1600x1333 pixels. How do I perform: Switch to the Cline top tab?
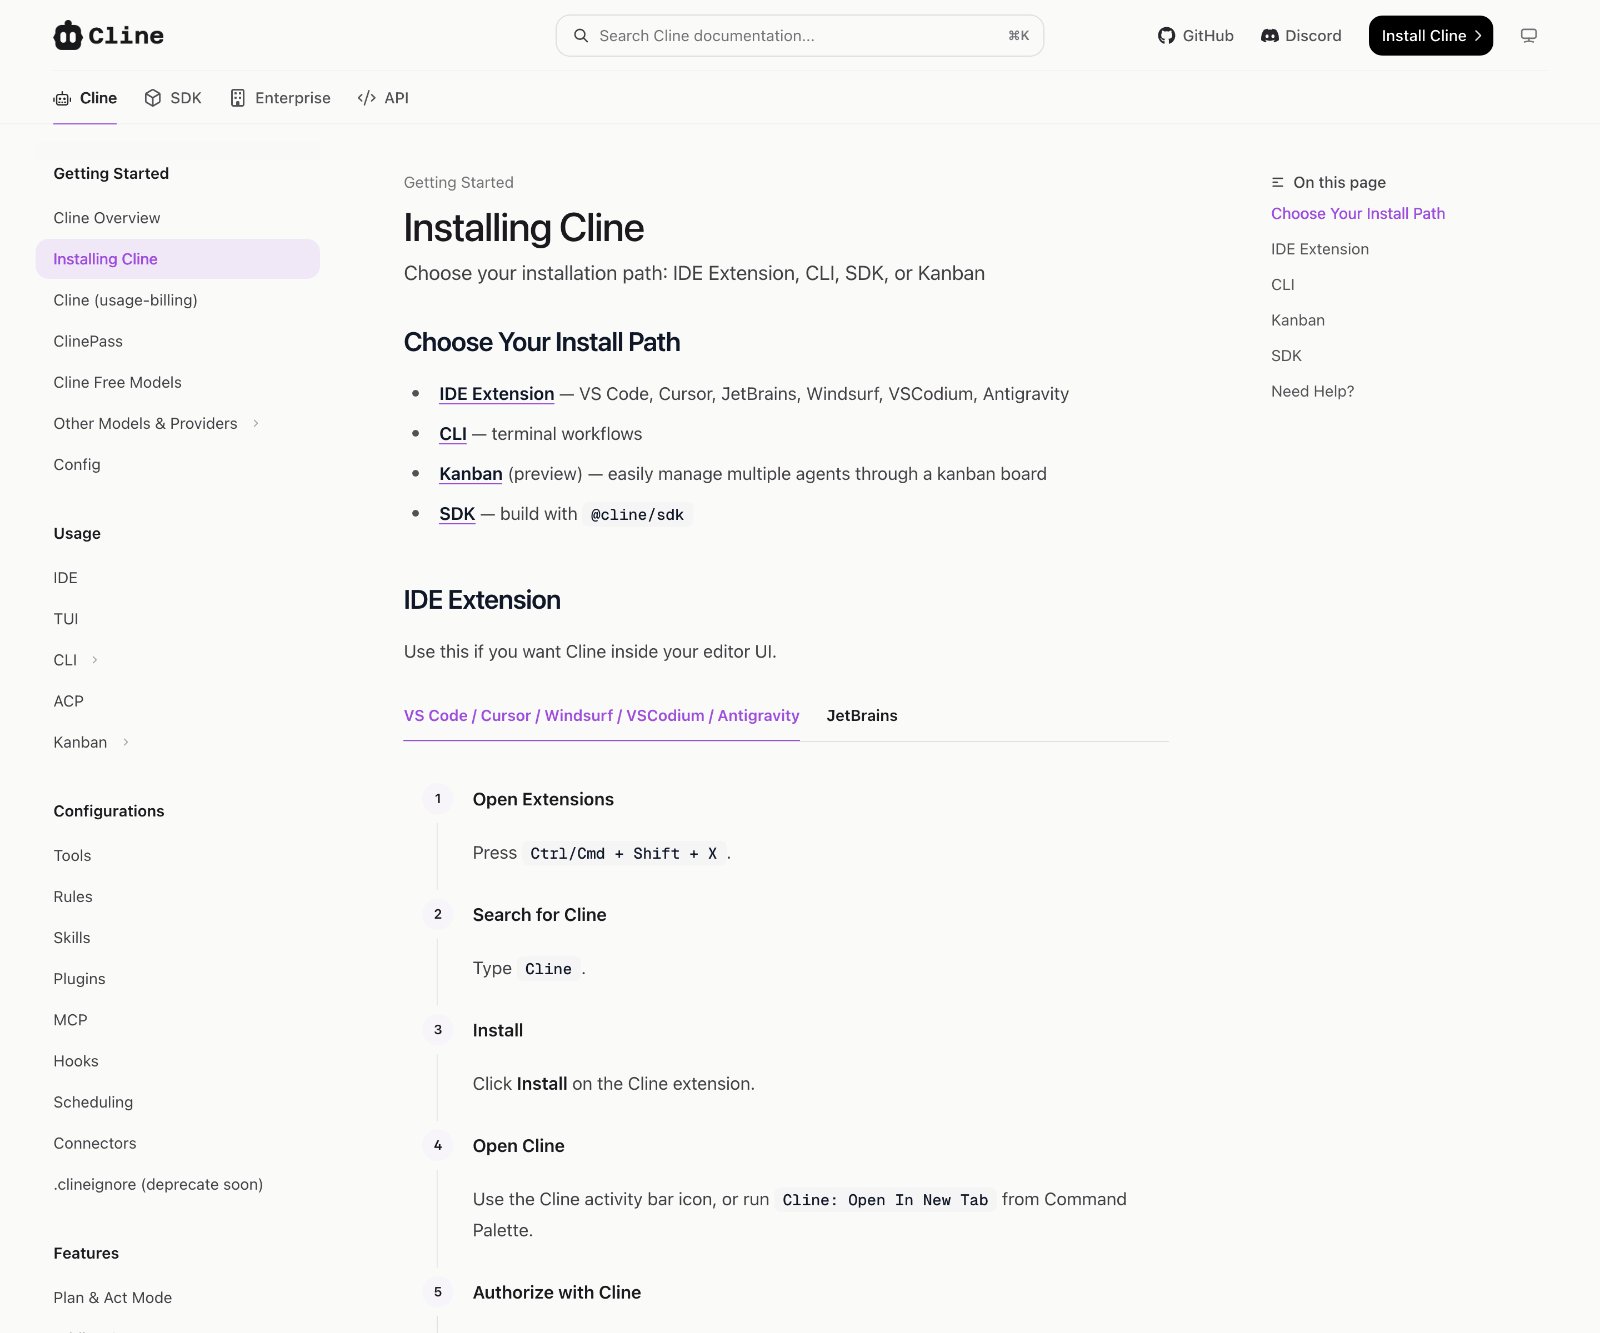click(x=85, y=98)
